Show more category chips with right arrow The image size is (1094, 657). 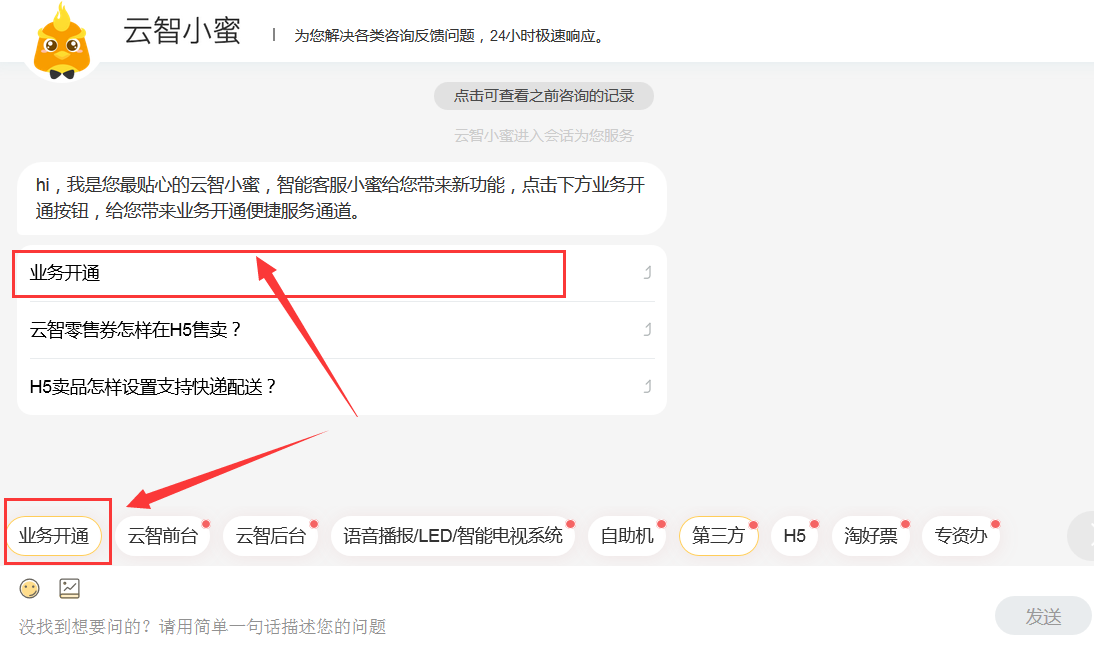(x=1082, y=536)
